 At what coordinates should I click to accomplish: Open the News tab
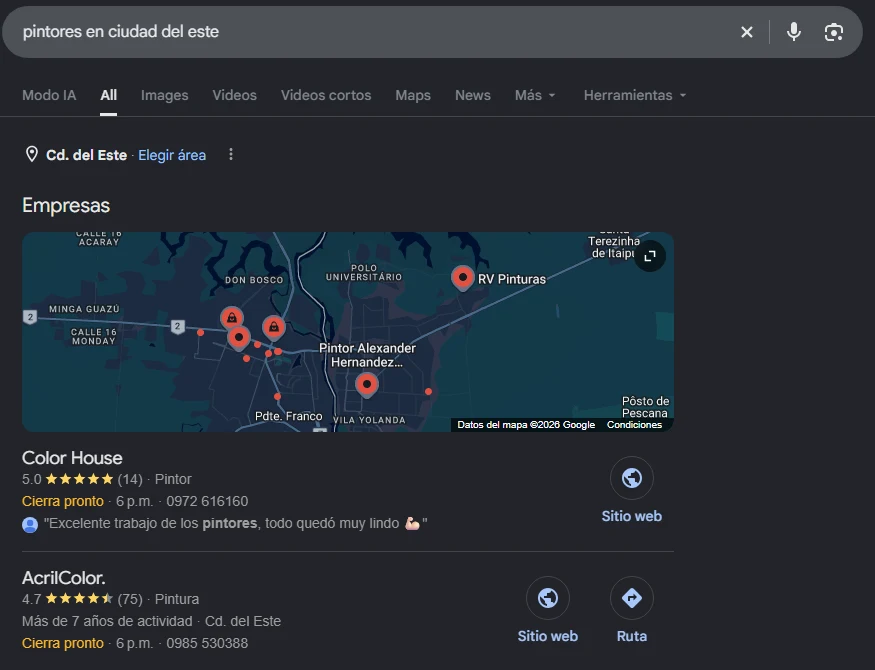pos(473,95)
